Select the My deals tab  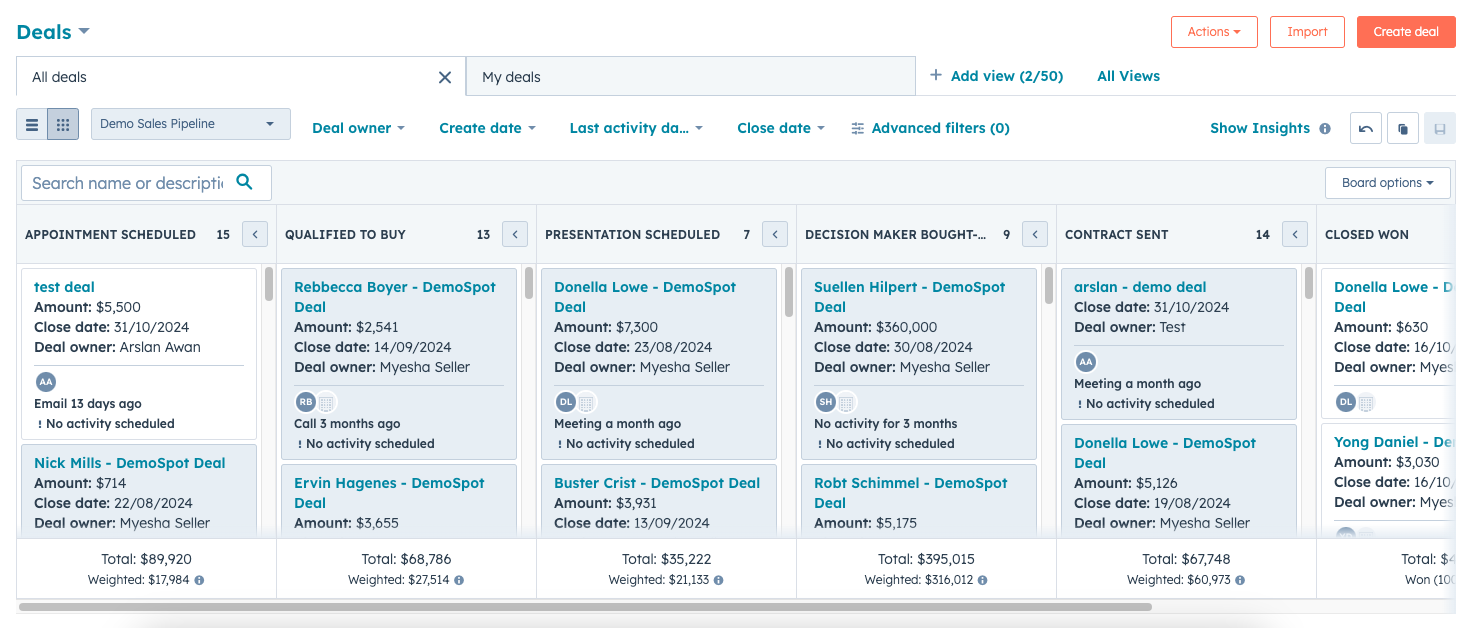690,77
